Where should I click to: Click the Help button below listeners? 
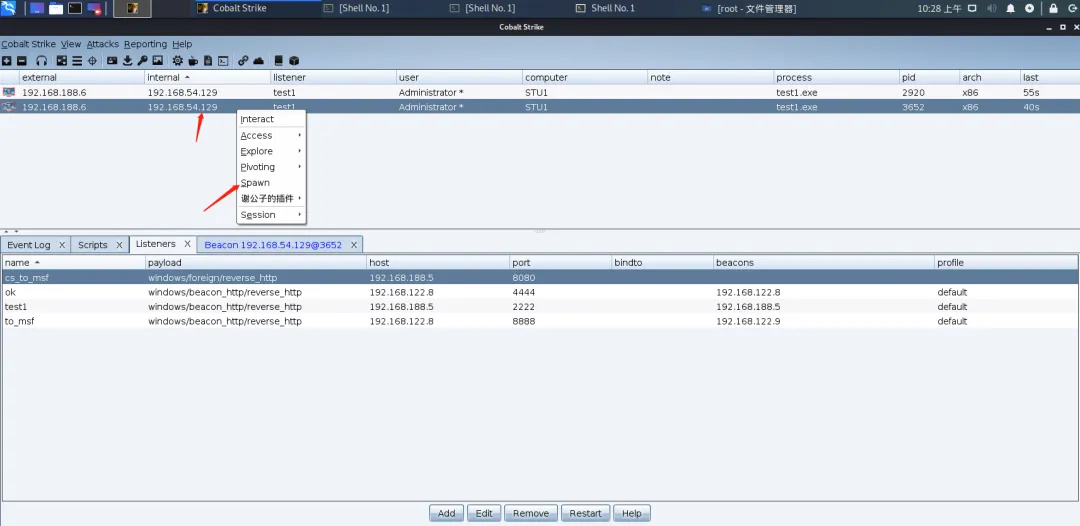(x=632, y=513)
